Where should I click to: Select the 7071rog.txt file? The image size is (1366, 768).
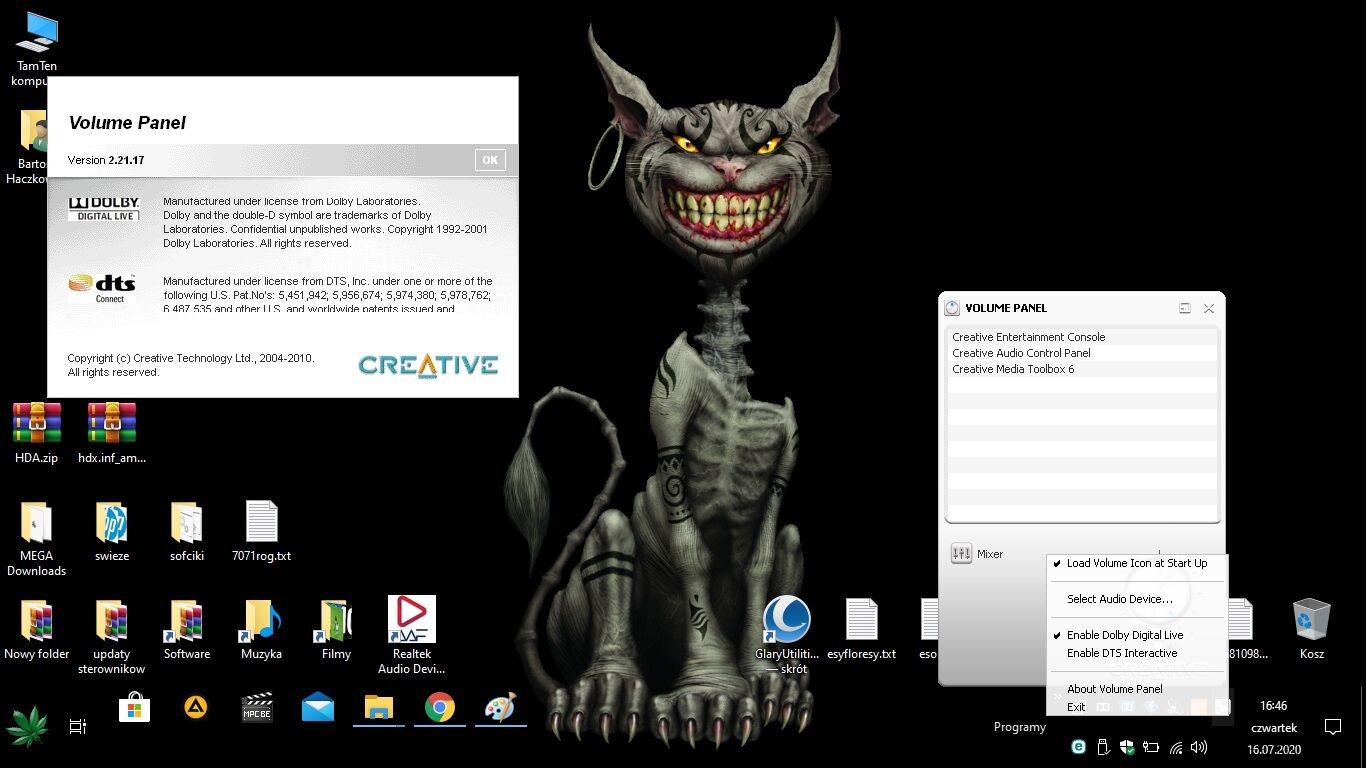(x=261, y=531)
